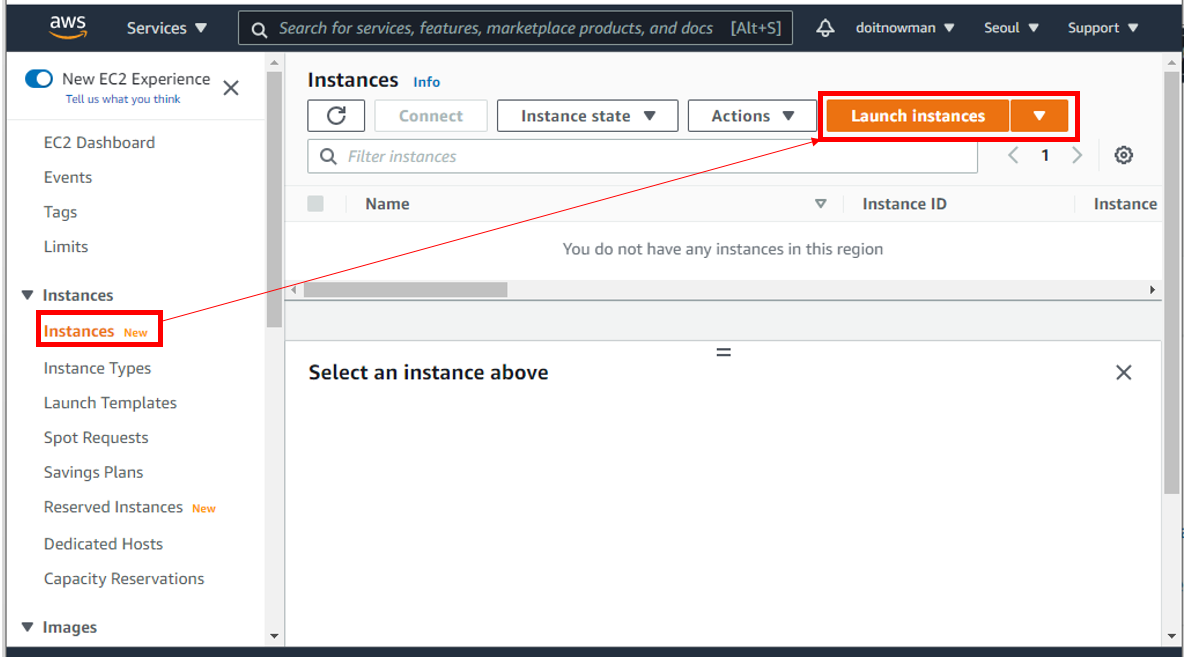The height and width of the screenshot is (660, 1189).
Task: Click the top services search box
Action: 515,28
